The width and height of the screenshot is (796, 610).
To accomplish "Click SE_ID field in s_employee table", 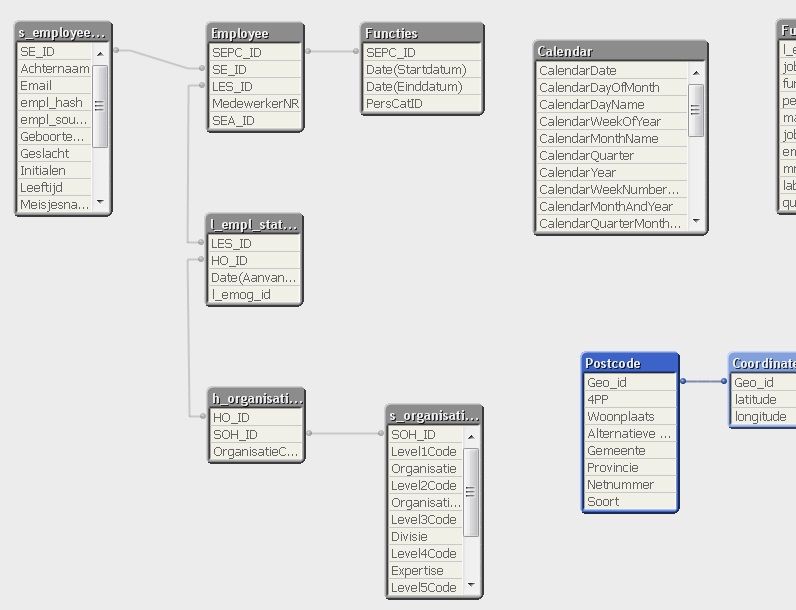I will pos(55,52).
